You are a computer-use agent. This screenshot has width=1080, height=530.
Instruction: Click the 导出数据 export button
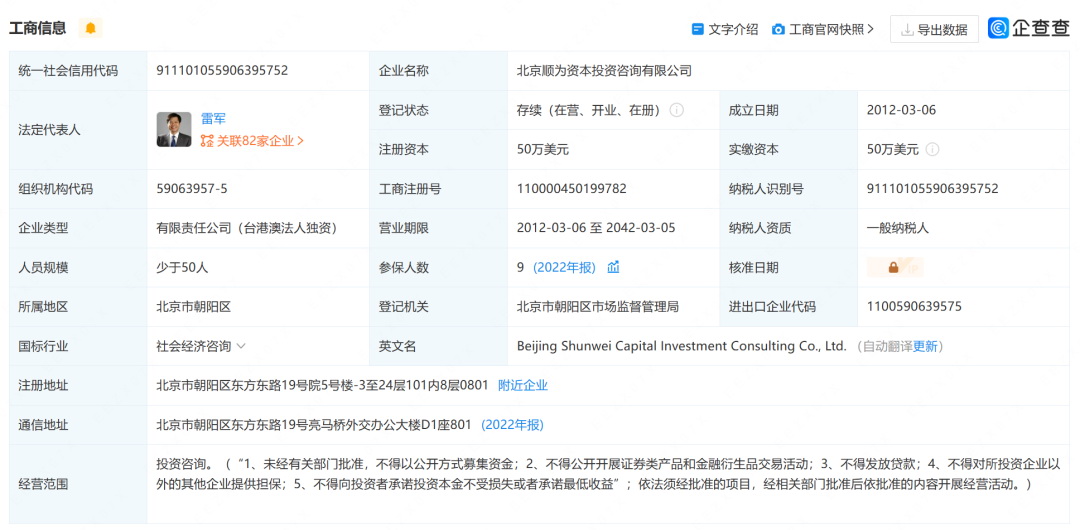934,29
